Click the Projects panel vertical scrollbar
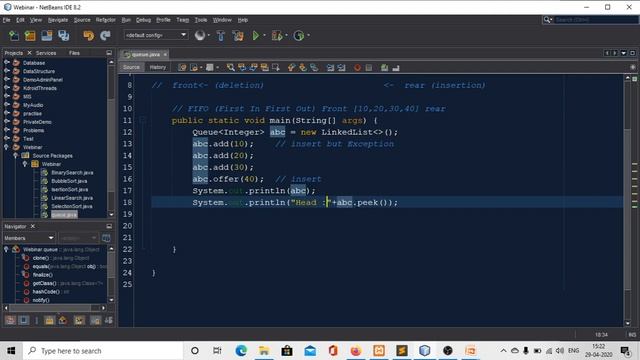 click(111, 138)
